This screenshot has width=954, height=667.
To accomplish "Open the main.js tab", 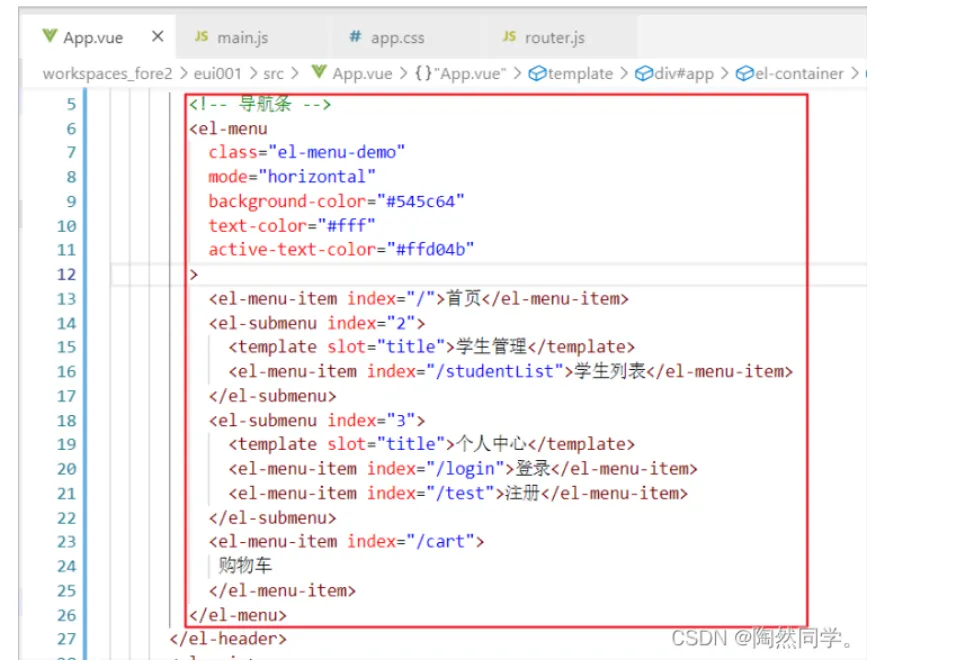I will pos(242,38).
